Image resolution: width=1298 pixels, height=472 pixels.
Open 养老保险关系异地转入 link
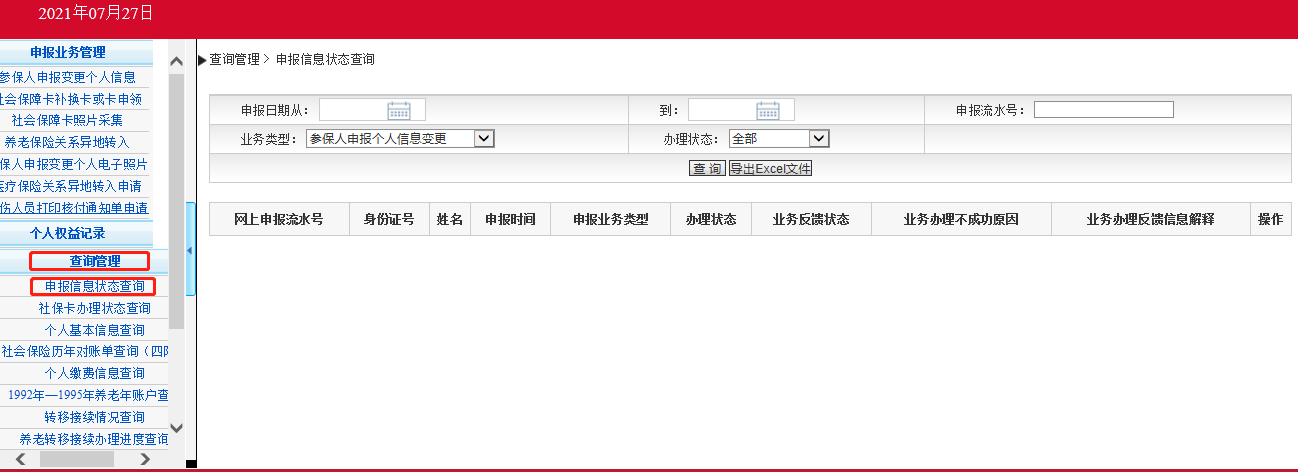pyautogui.click(x=68, y=142)
